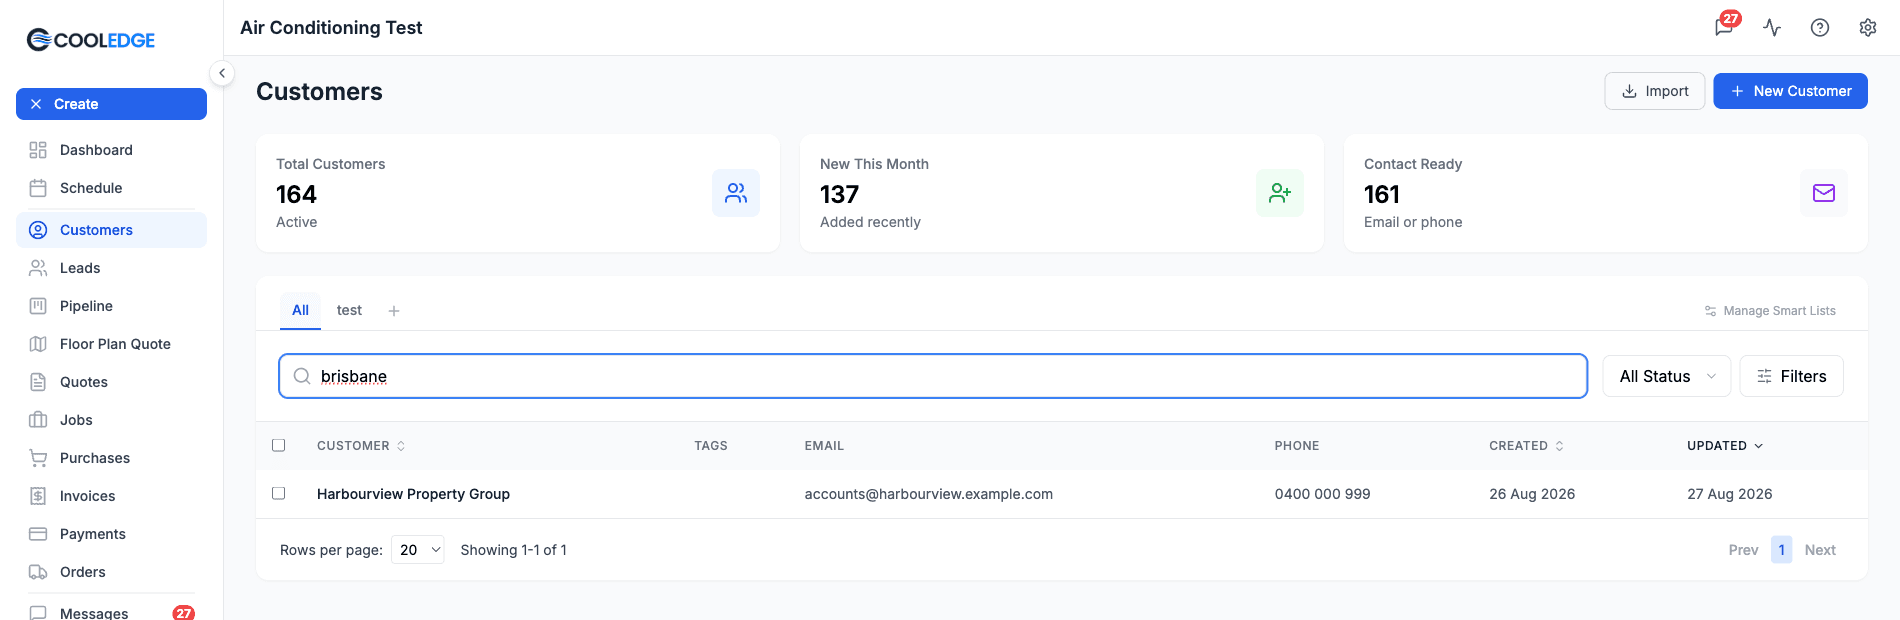Click the Schedule calendar icon in sidebar
Viewport: 1900px width, 620px height.
(38, 188)
